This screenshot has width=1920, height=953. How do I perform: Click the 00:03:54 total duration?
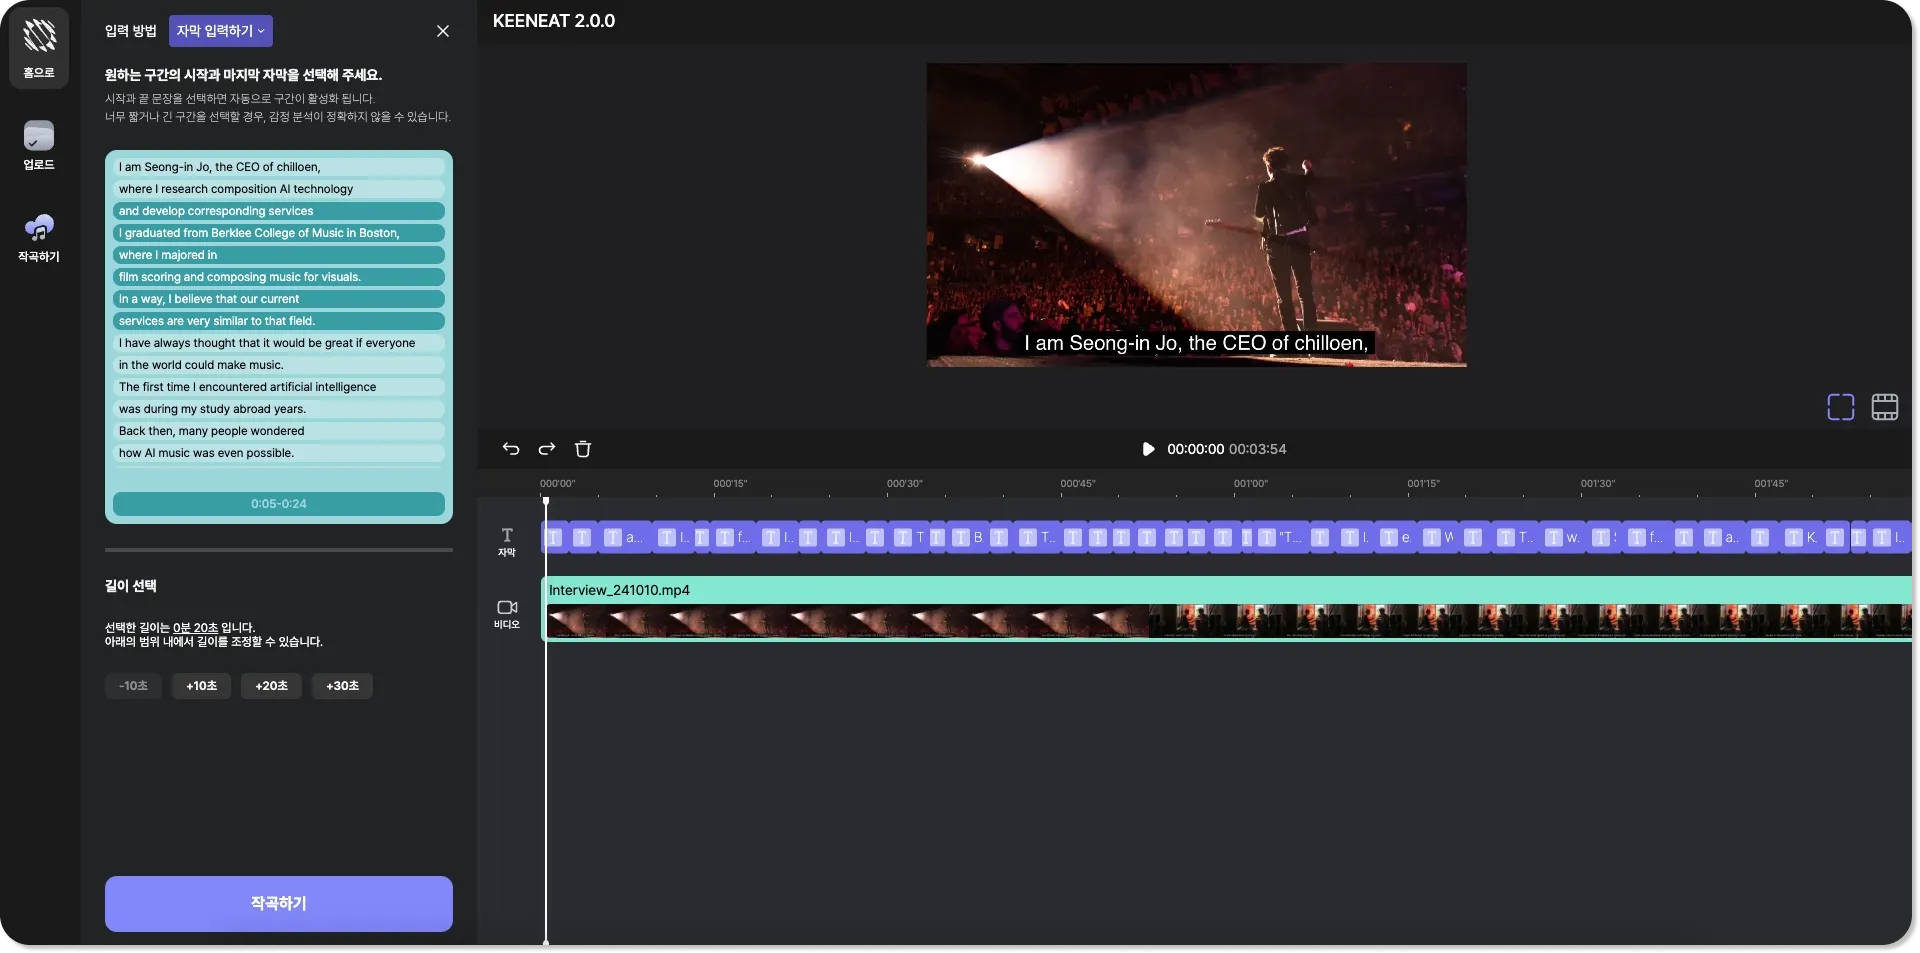pos(1257,449)
